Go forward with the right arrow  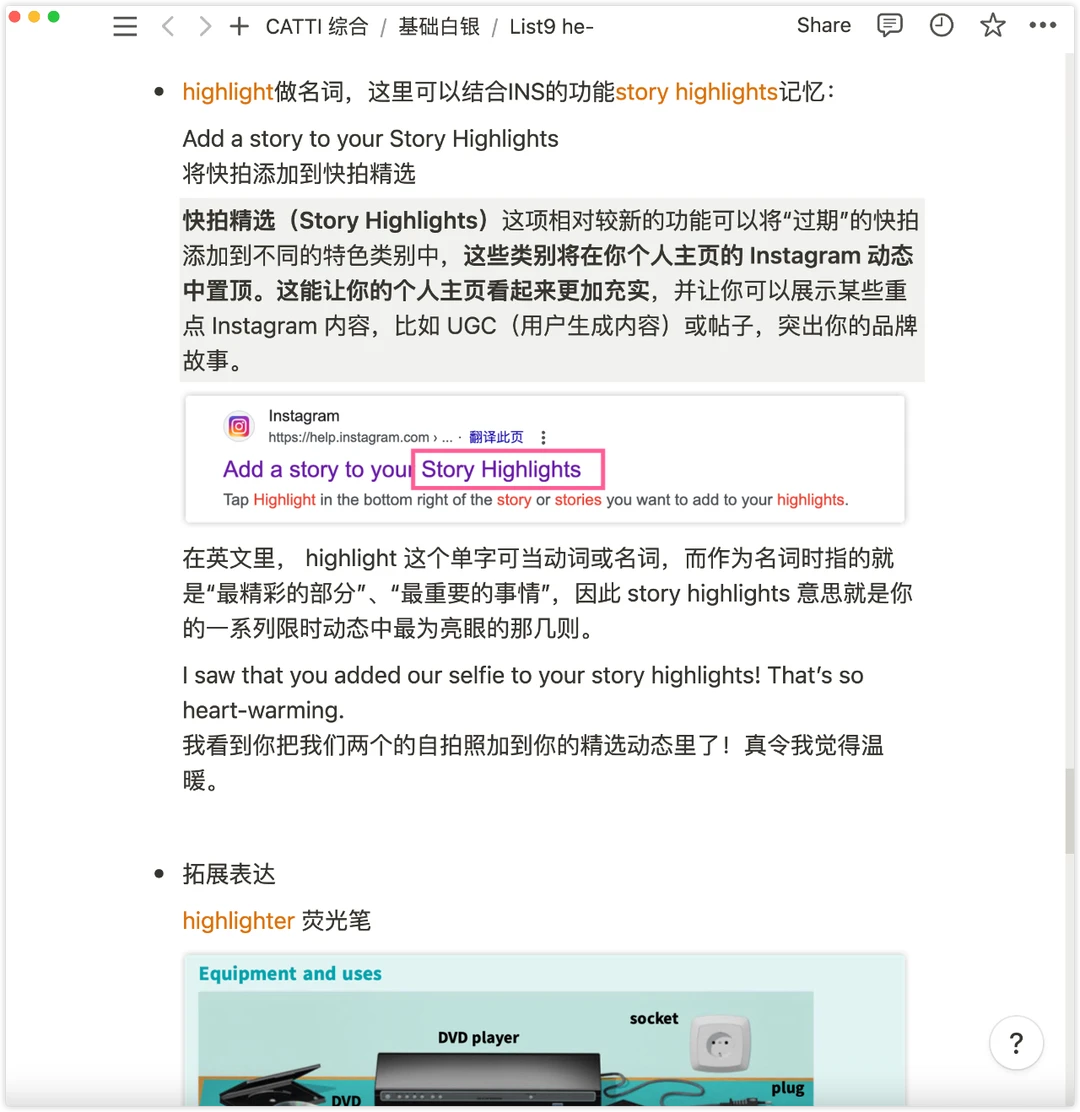coord(204,27)
